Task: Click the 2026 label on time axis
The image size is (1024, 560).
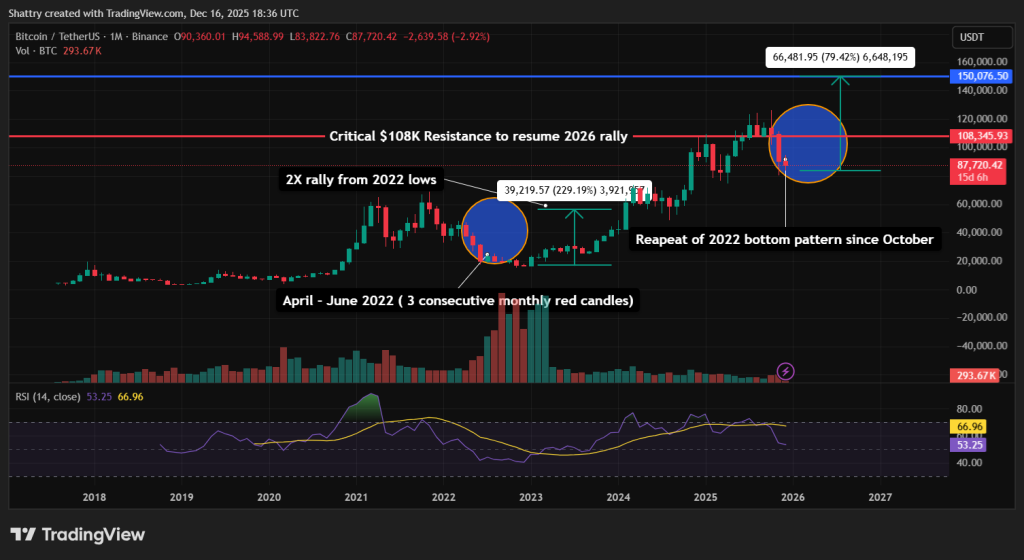Action: click(793, 497)
